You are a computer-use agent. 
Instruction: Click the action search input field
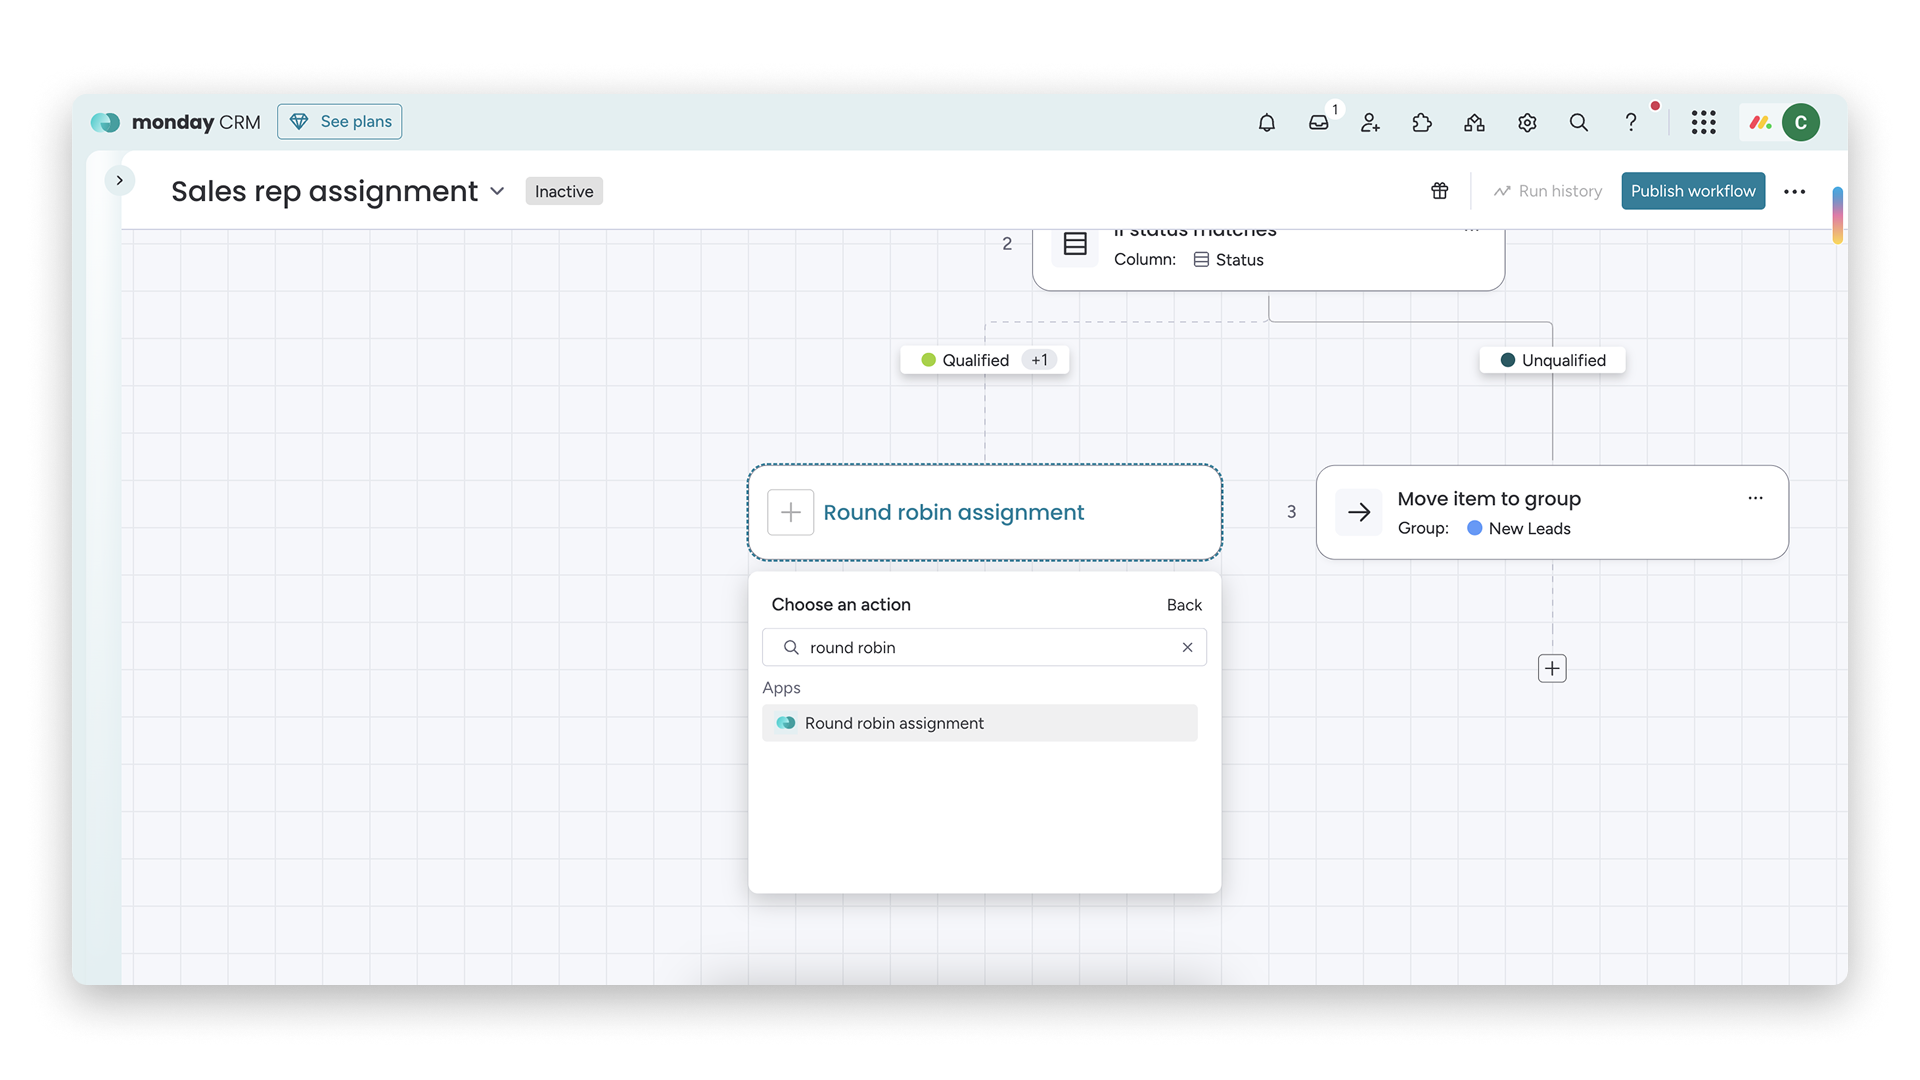click(x=980, y=647)
